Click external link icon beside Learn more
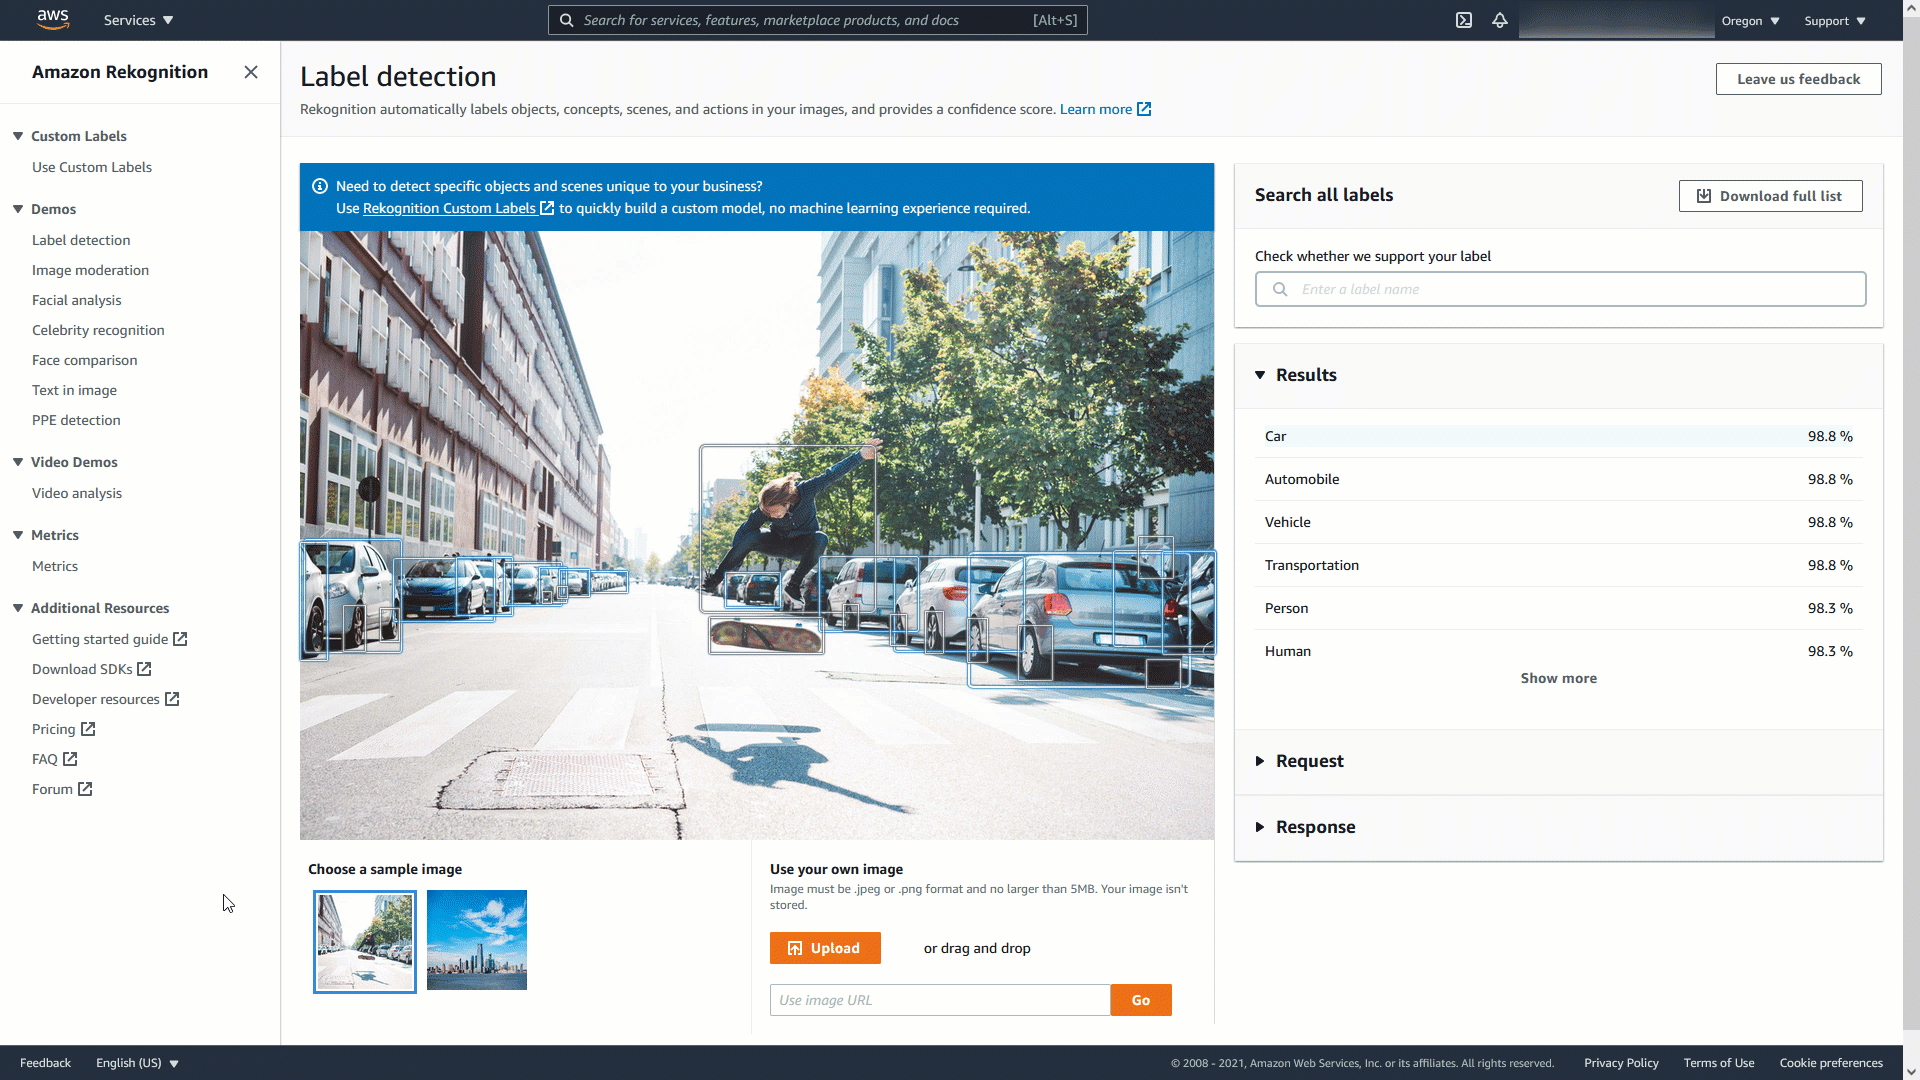Image resolution: width=1920 pixels, height=1080 pixels. pos(1144,109)
